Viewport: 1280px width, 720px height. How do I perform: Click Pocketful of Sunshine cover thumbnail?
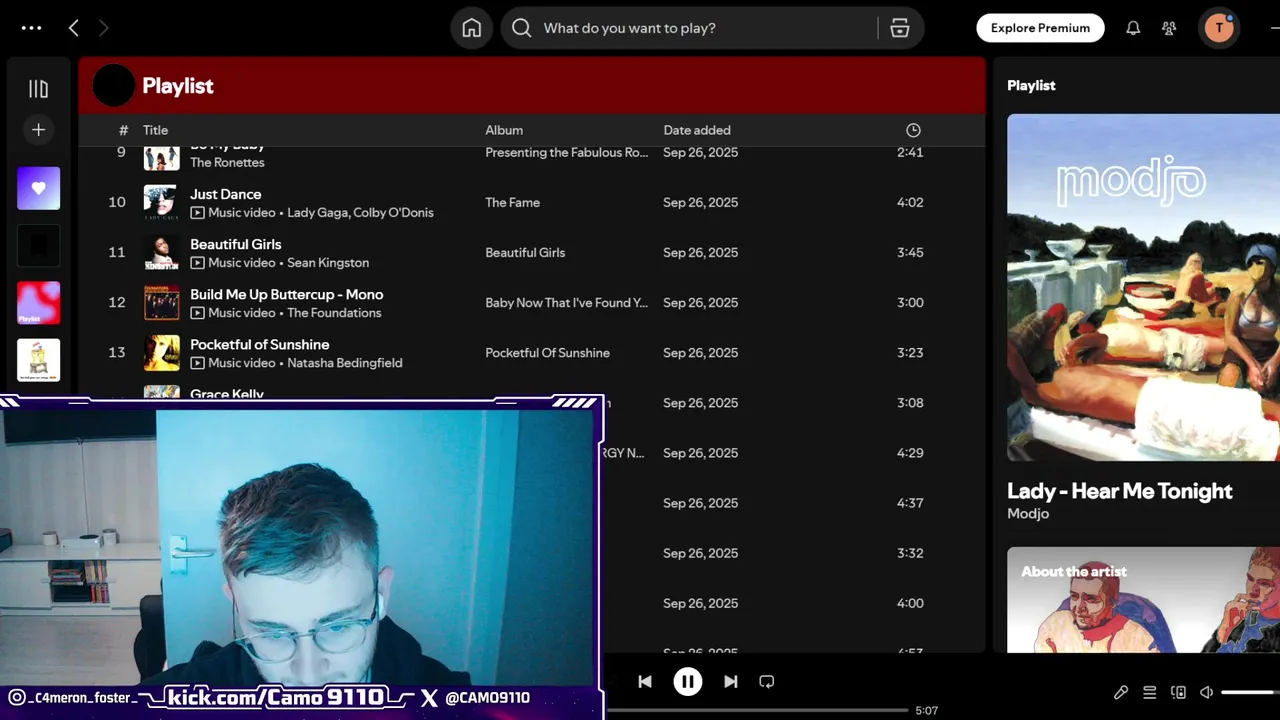coord(162,352)
